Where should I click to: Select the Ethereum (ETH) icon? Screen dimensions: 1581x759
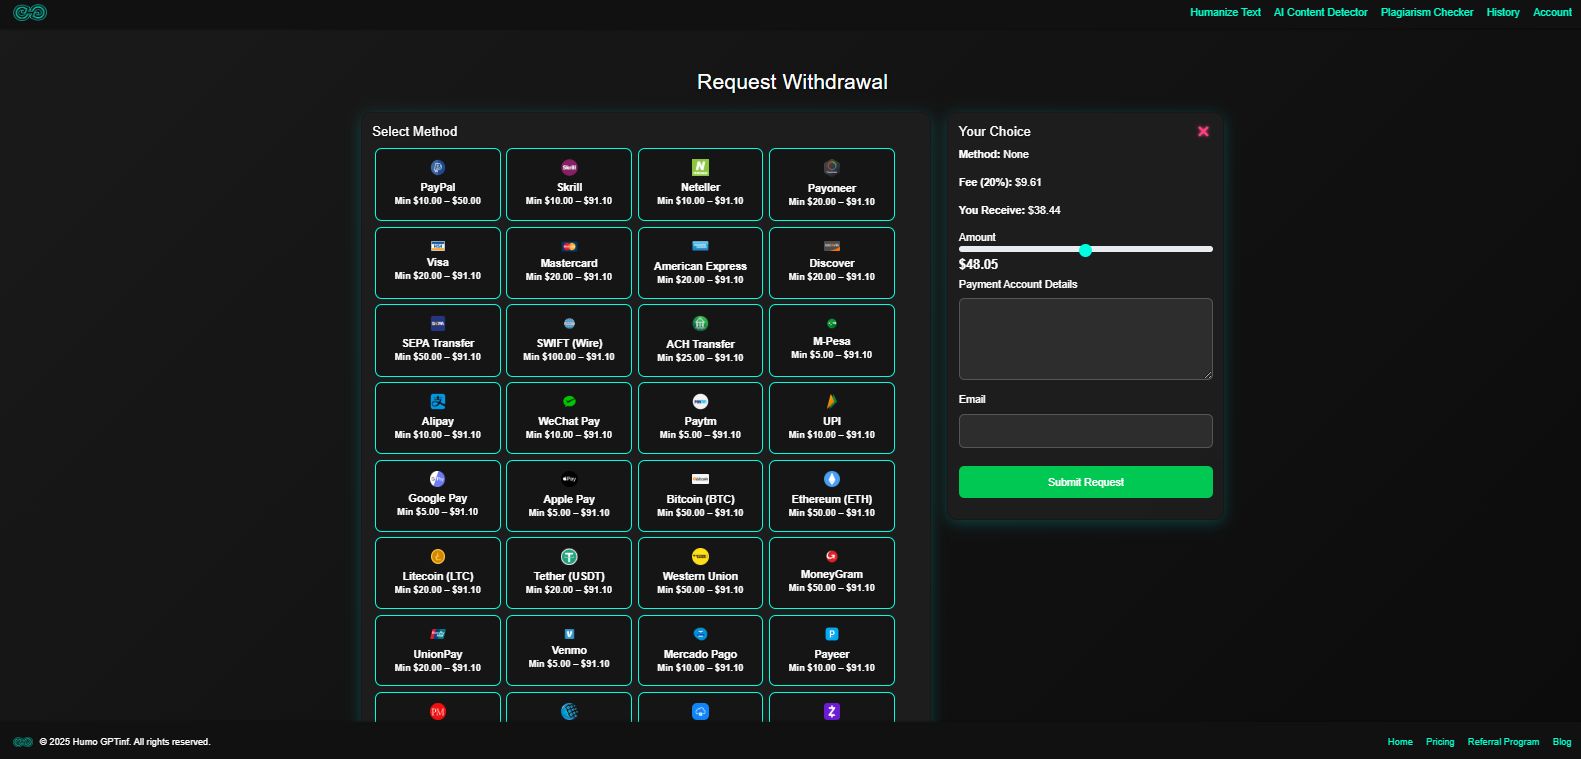click(x=831, y=479)
